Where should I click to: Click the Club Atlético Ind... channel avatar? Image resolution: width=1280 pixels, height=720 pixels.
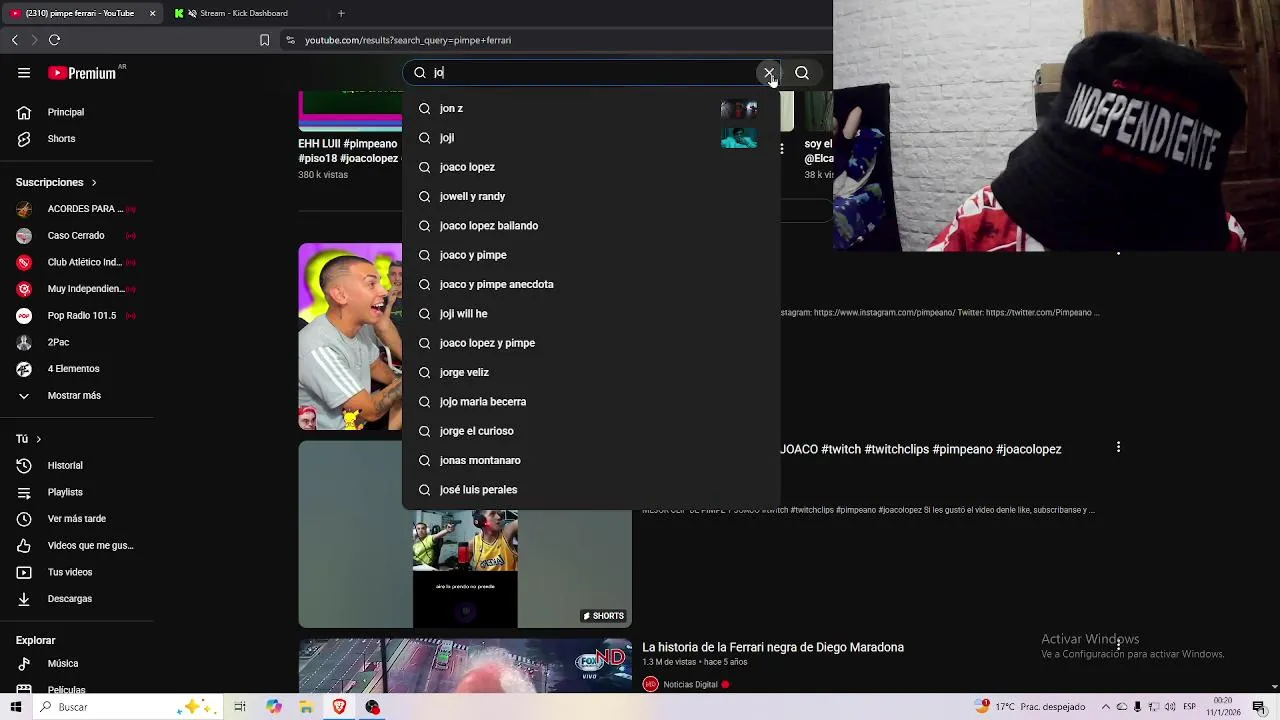[x=24, y=262]
